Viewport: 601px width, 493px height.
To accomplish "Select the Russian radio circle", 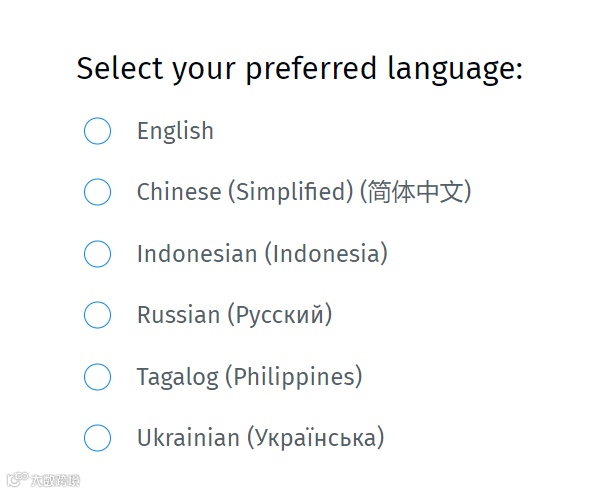I will coord(97,315).
